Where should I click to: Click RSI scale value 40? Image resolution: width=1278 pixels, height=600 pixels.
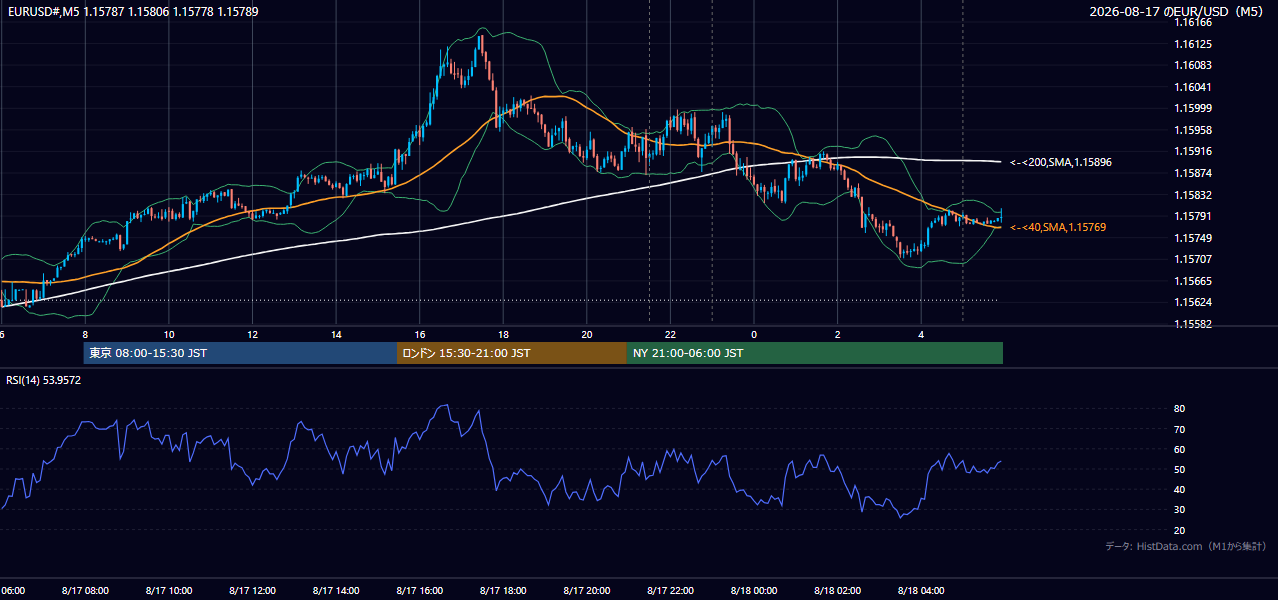(x=1179, y=489)
